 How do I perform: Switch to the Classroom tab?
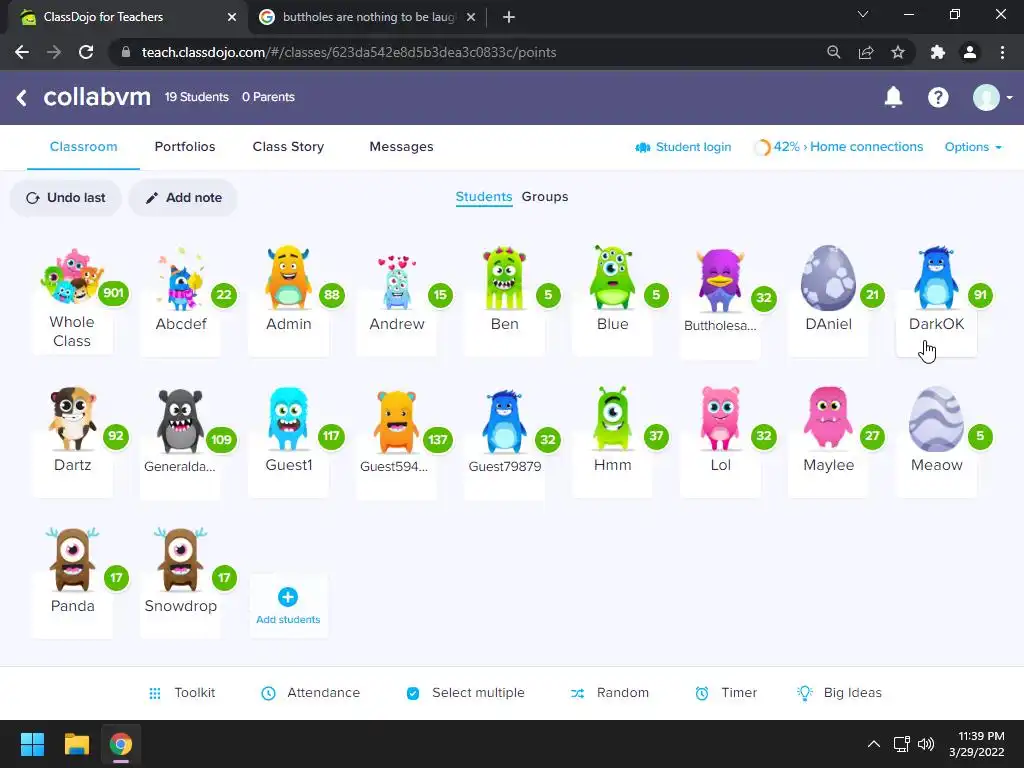pyautogui.click(x=84, y=147)
